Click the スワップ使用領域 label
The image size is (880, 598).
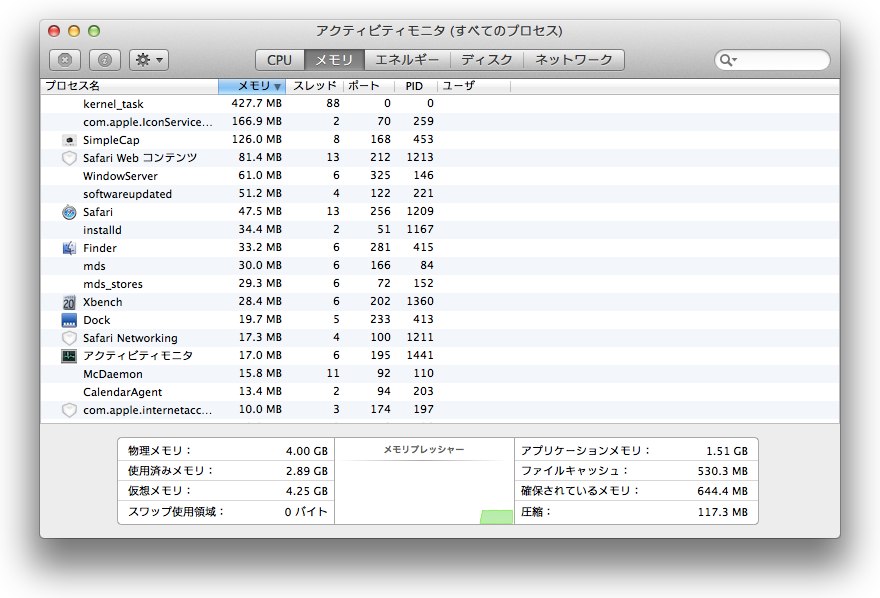(x=176, y=512)
